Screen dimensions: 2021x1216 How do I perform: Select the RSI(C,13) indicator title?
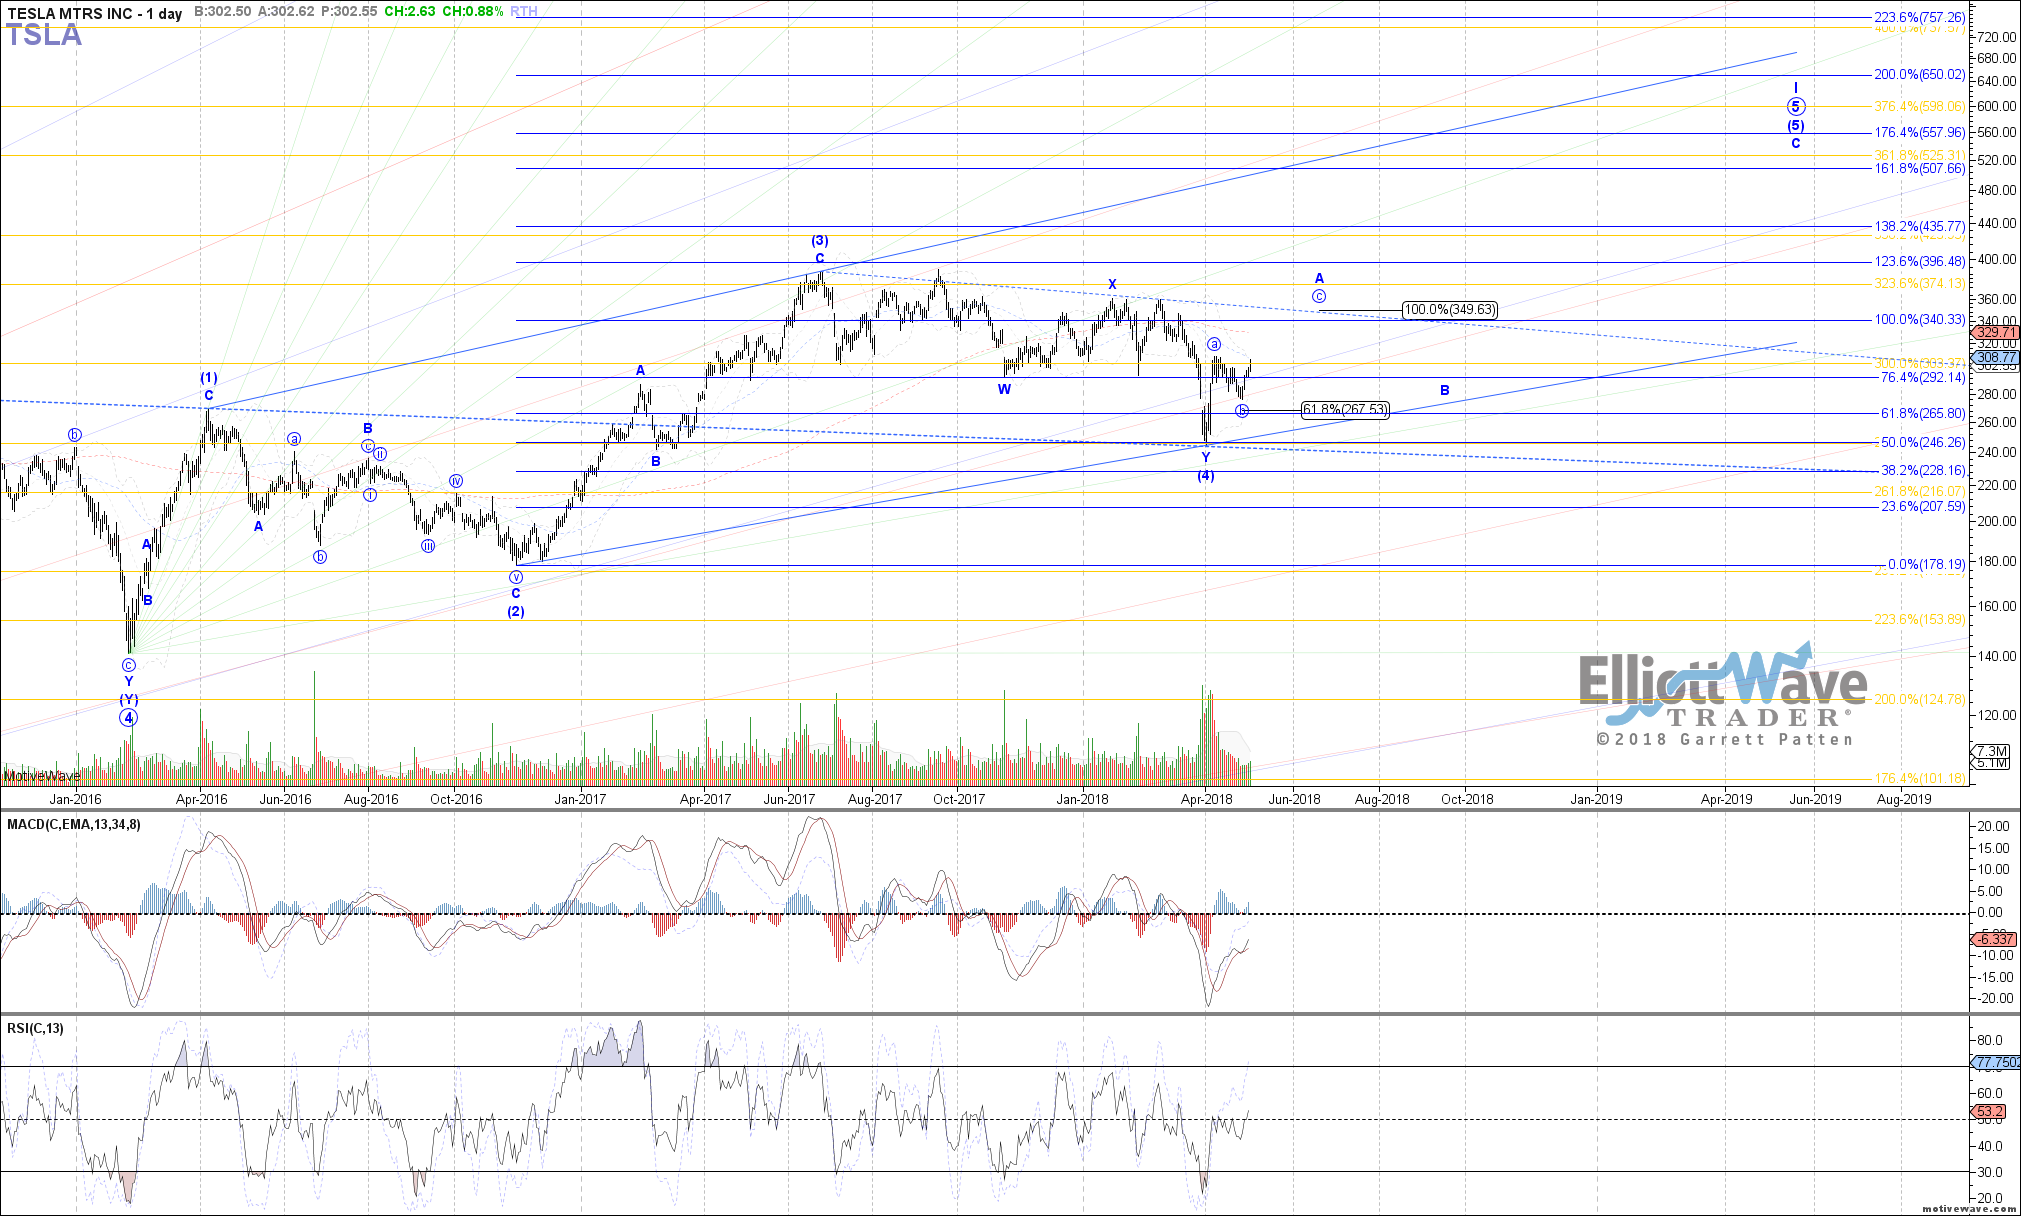pyautogui.click(x=35, y=1028)
